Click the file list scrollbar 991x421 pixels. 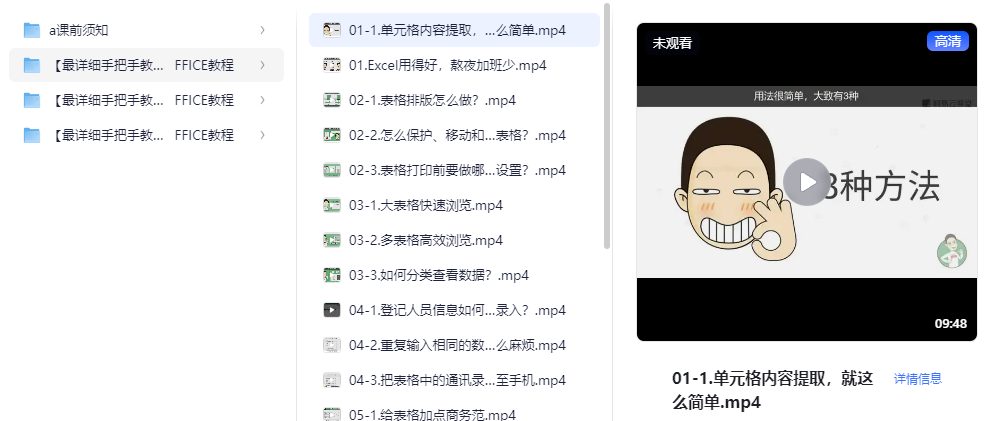pyautogui.click(x=607, y=125)
